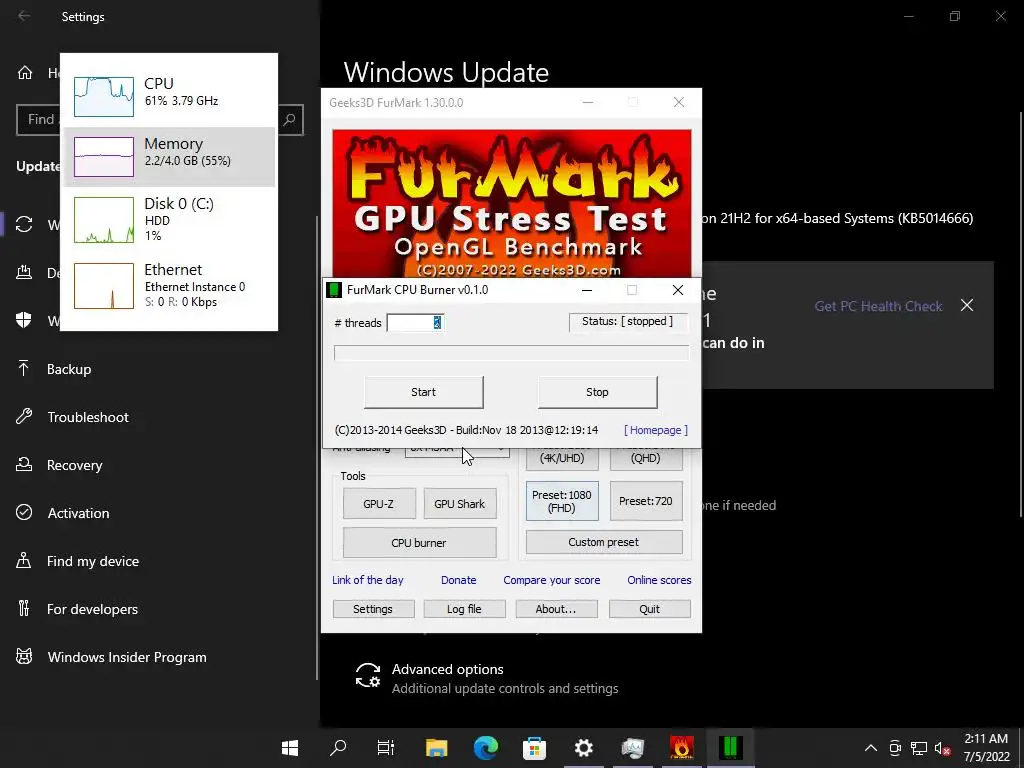Open Online scores link
The image size is (1024, 768).
coord(659,580)
